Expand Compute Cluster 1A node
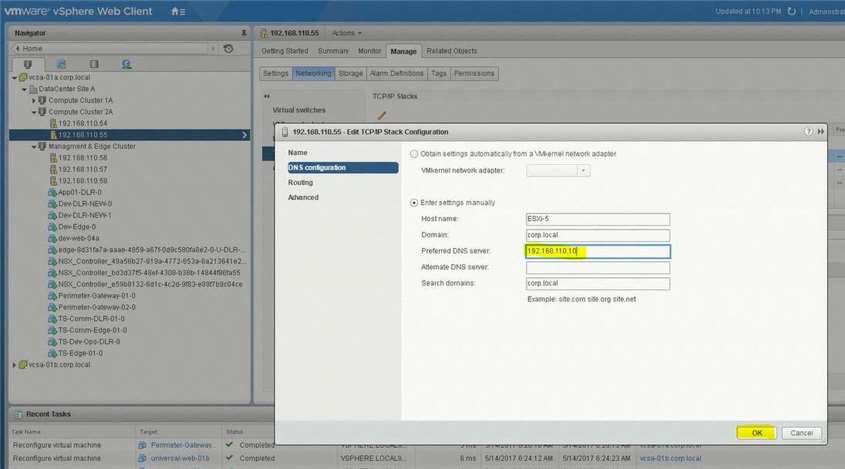This screenshot has height=469, width=845. pyautogui.click(x=34, y=100)
